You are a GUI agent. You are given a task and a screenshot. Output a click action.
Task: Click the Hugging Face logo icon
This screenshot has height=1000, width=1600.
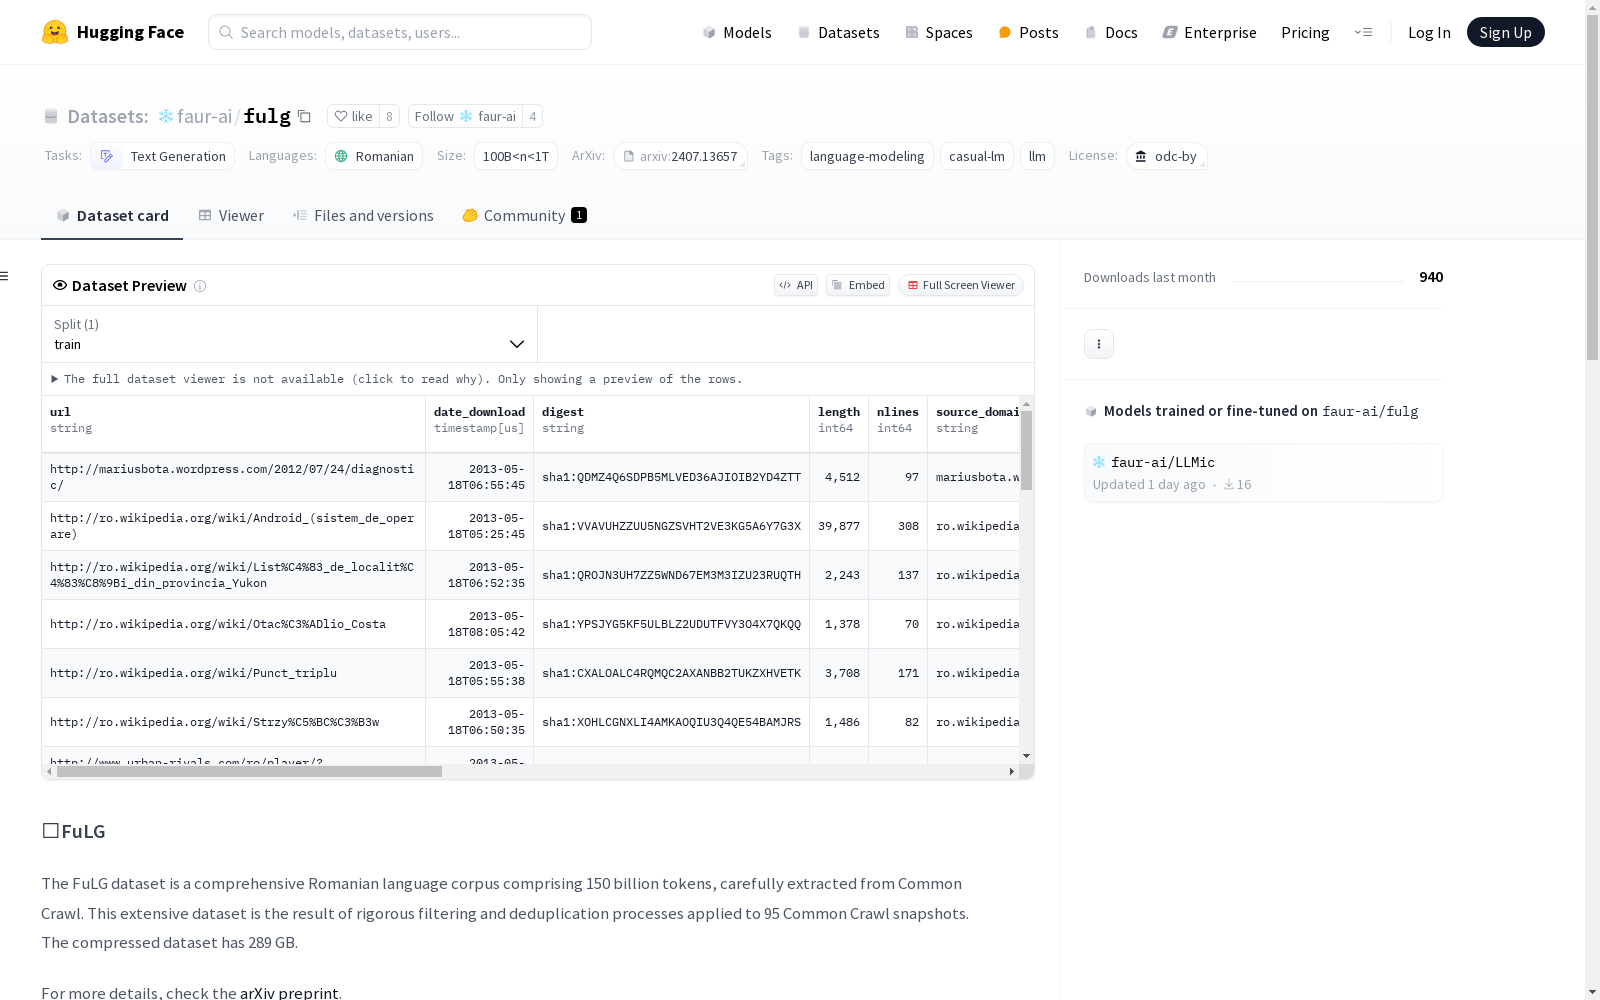click(55, 32)
